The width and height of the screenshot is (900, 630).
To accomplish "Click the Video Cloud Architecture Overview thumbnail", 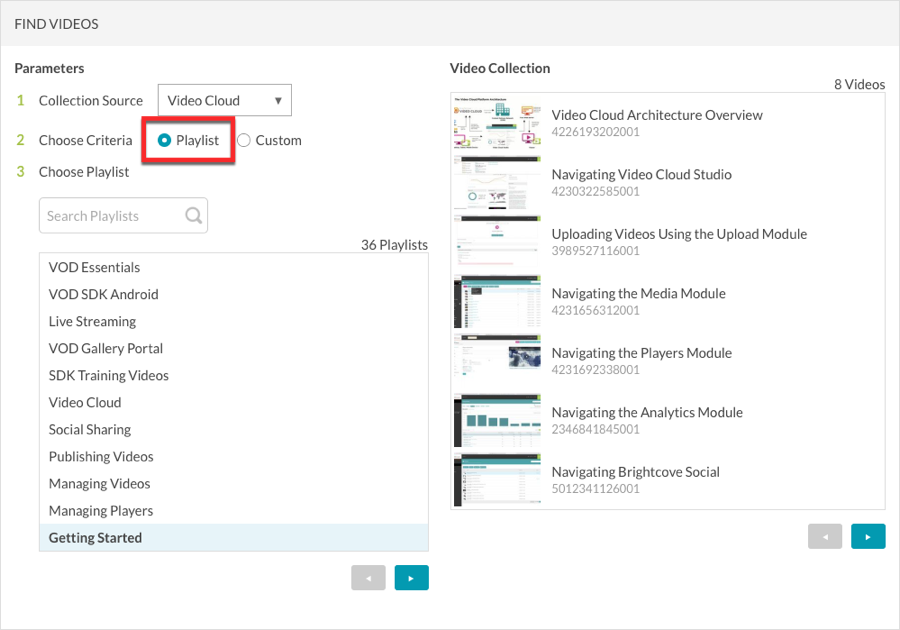I will 497,123.
